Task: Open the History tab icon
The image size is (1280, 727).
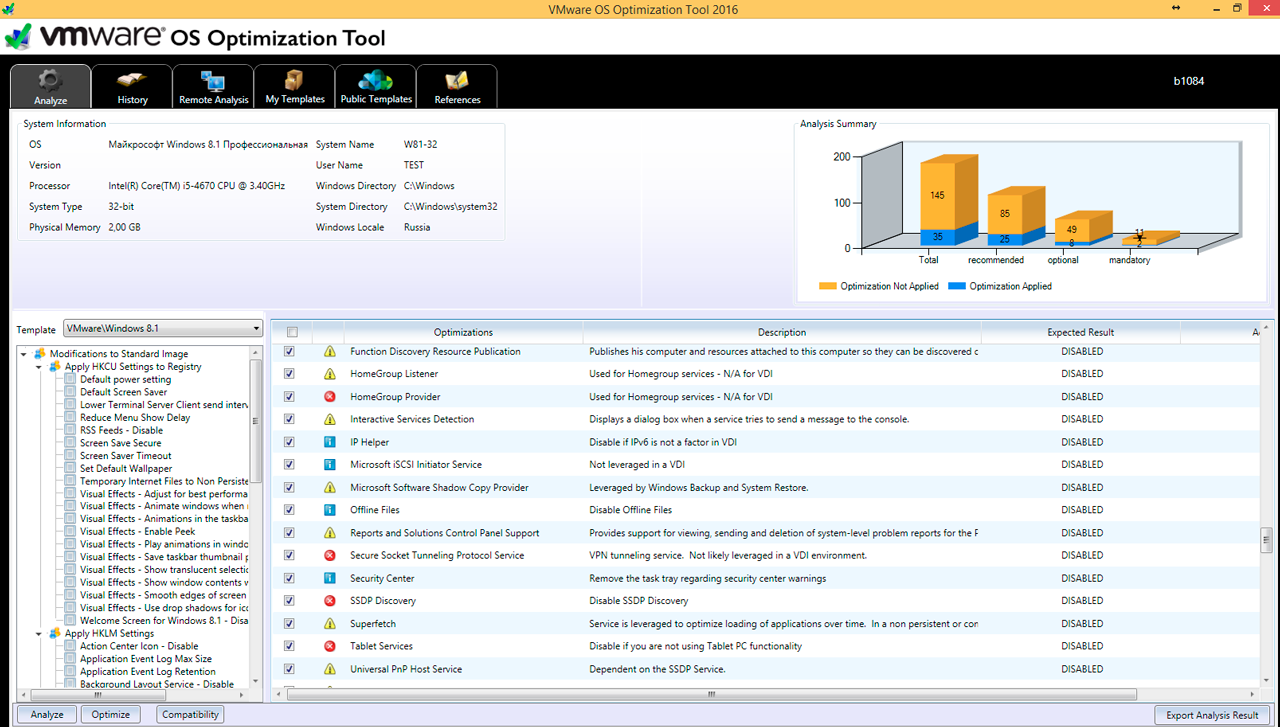Action: point(132,81)
